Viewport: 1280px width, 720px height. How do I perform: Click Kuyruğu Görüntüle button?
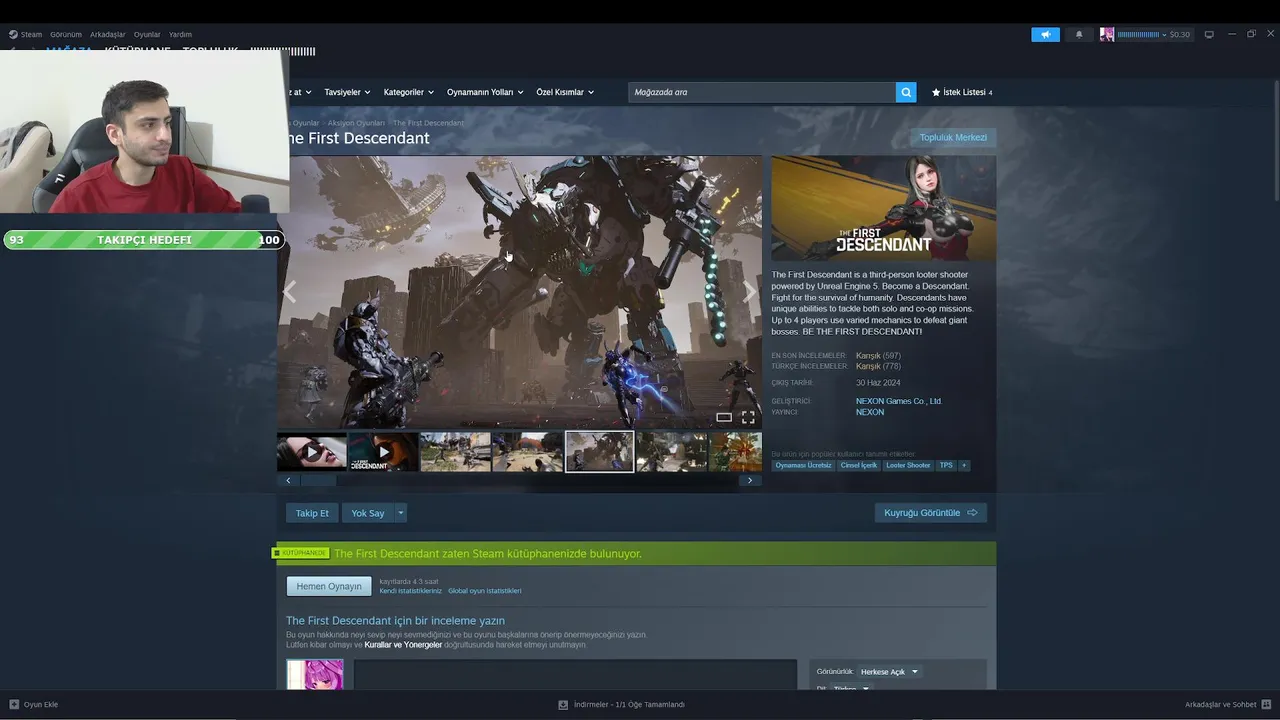(931, 513)
